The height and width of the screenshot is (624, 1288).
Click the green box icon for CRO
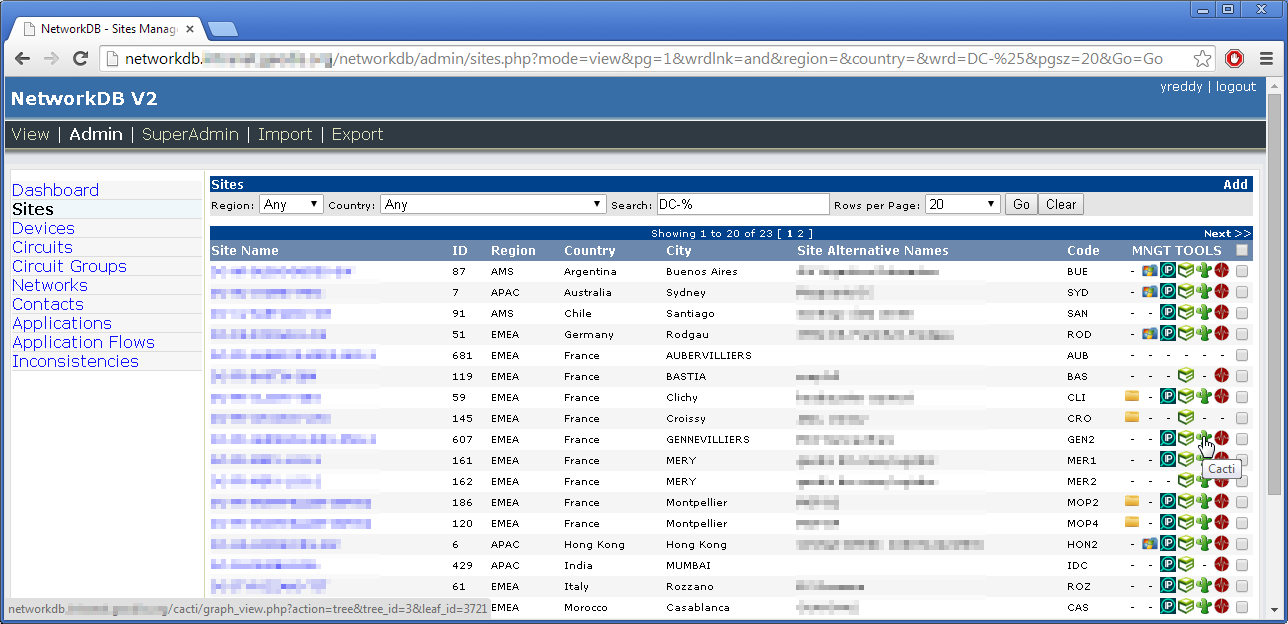[x=1185, y=418]
